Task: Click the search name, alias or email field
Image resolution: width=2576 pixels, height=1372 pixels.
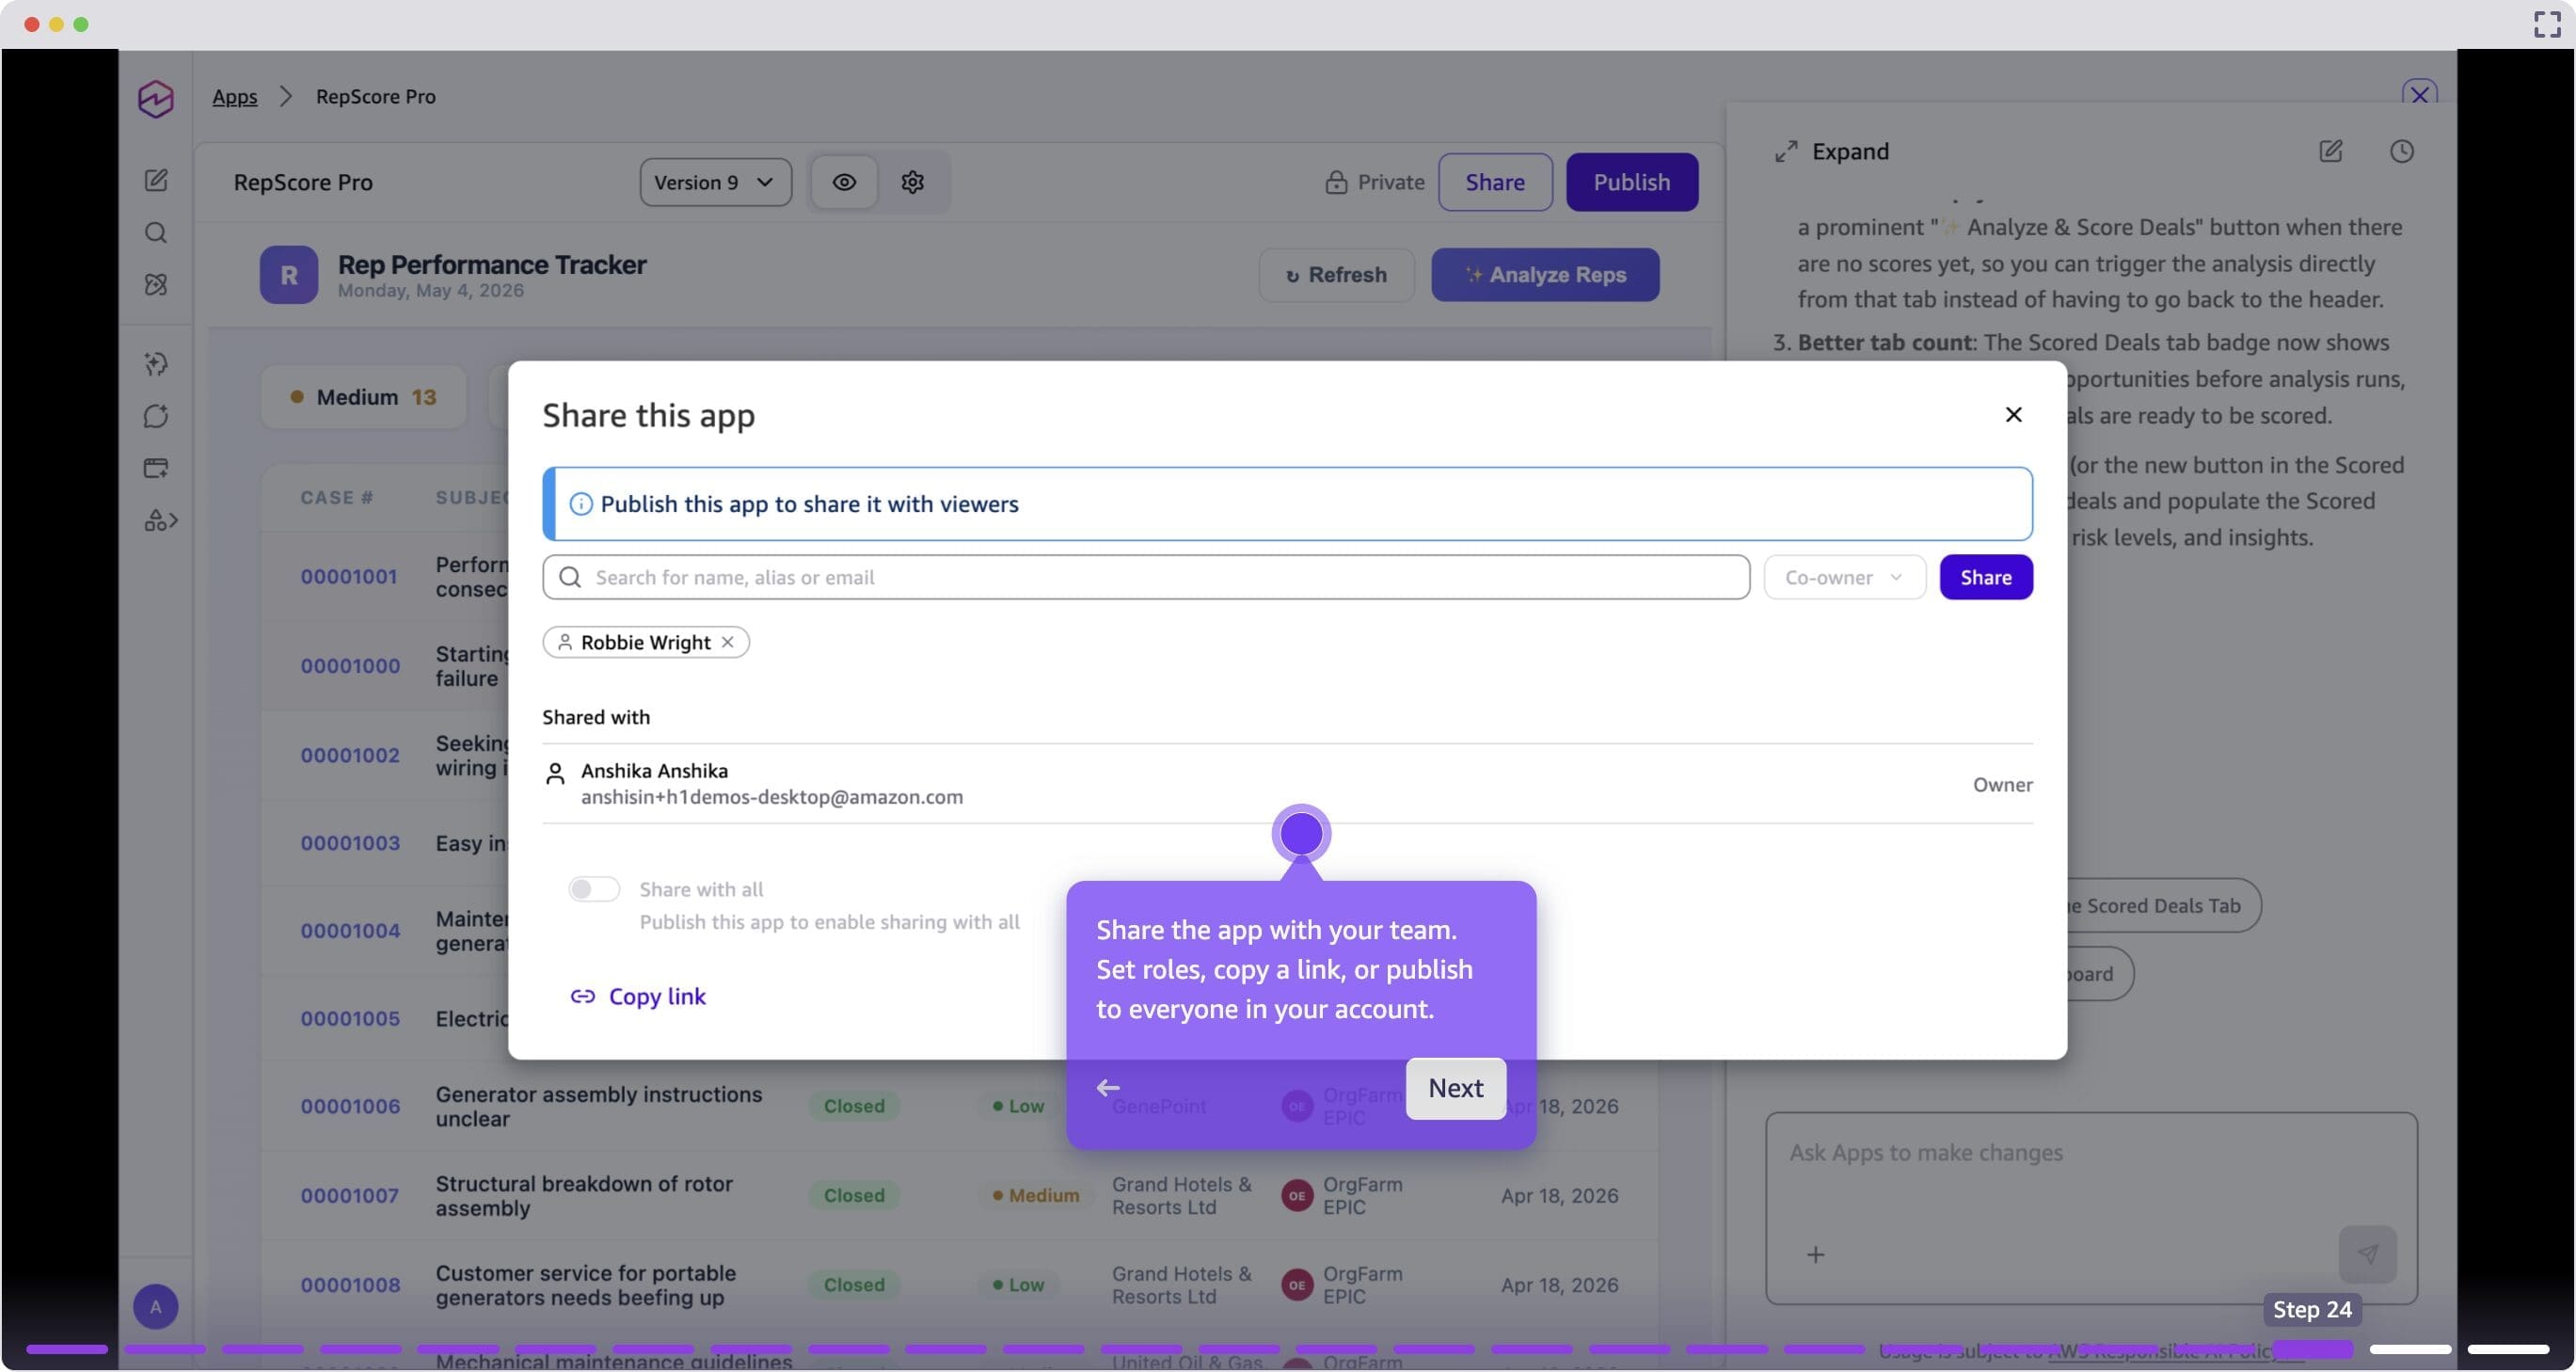Action: [1146, 577]
